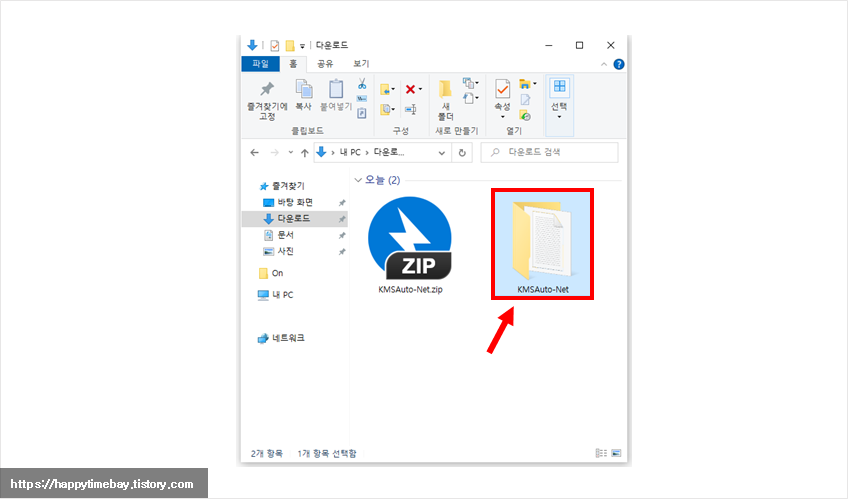Image resolution: width=848 pixels, height=499 pixels.
Task: Click the Edit file icon in the 열기 group
Action: pyautogui.click(x=525, y=99)
